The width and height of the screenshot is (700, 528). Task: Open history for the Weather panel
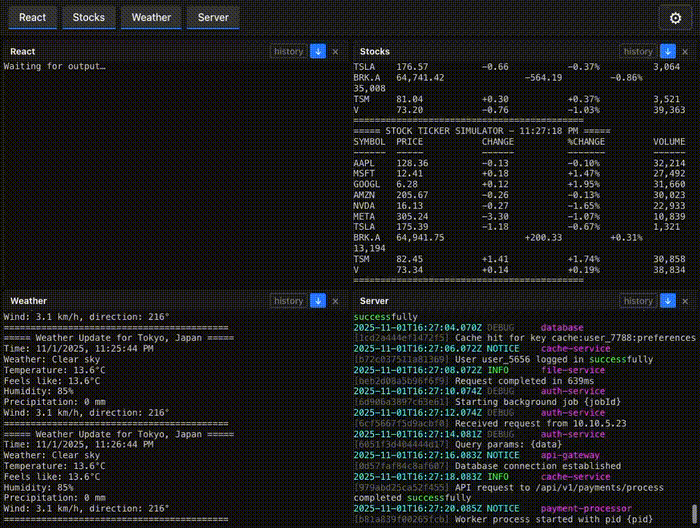[x=288, y=301]
